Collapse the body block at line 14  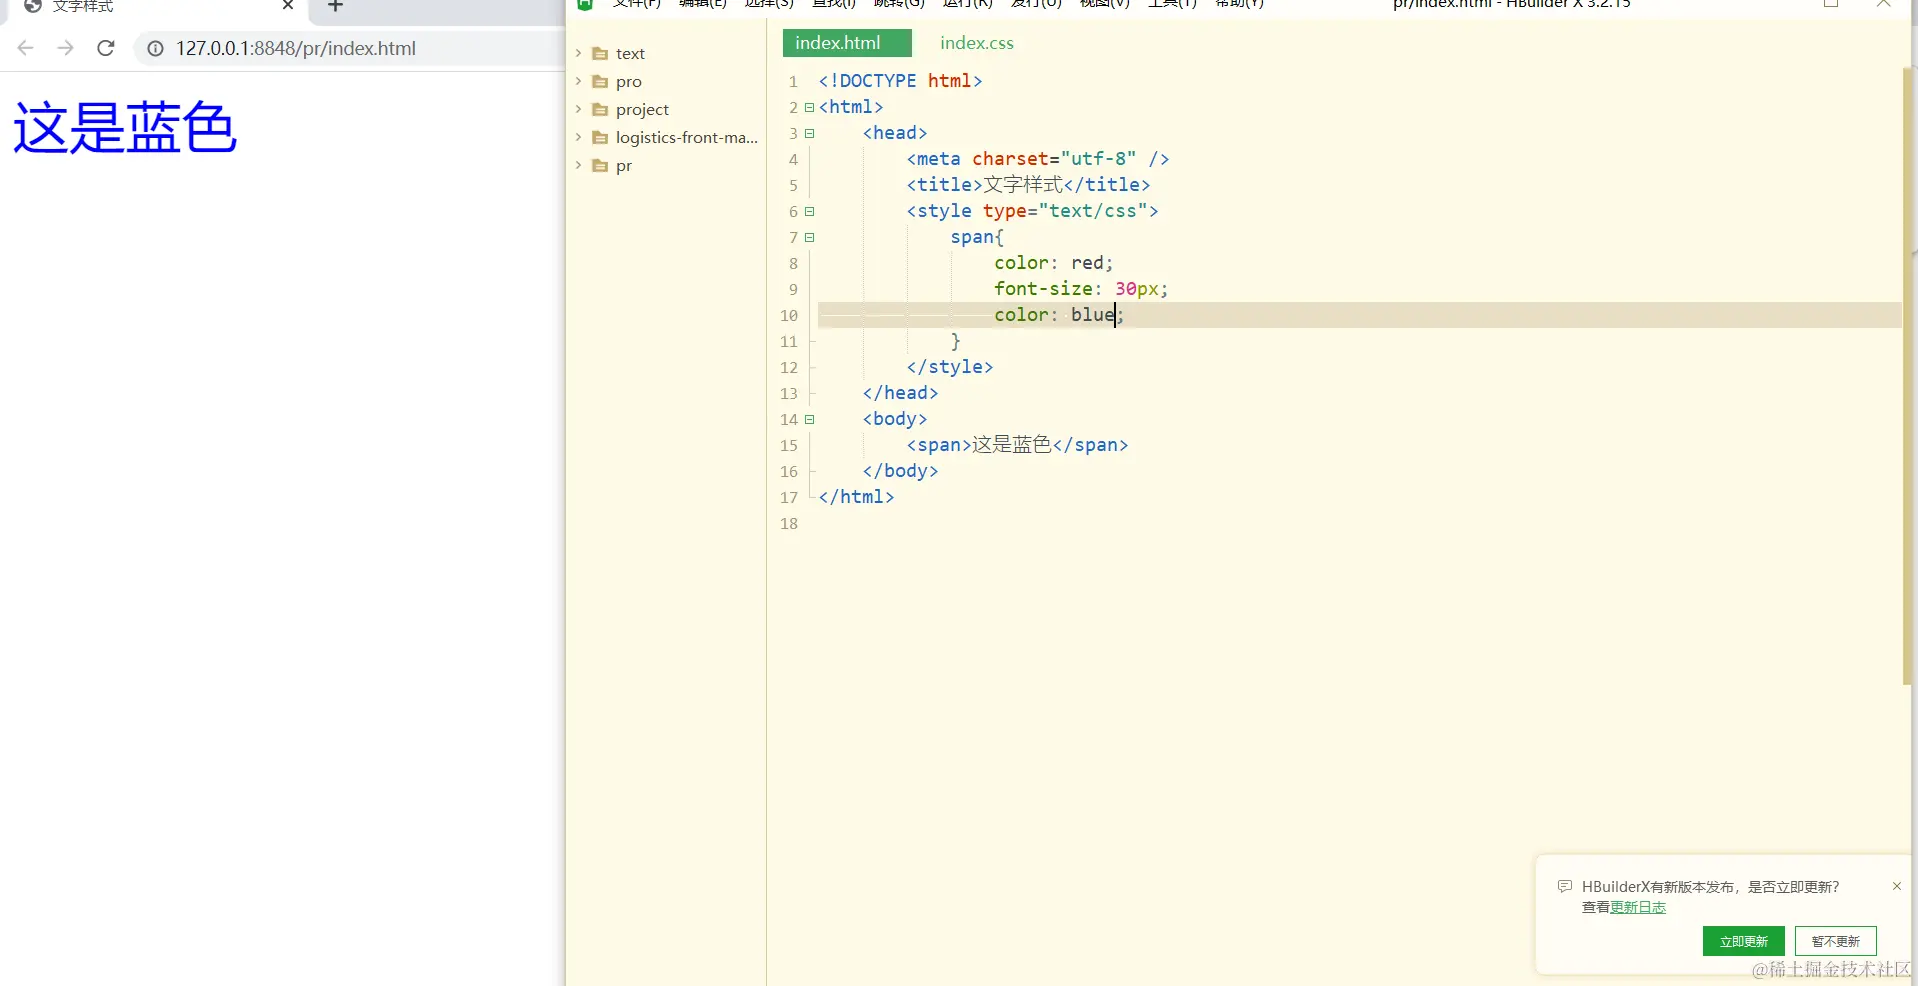point(810,419)
